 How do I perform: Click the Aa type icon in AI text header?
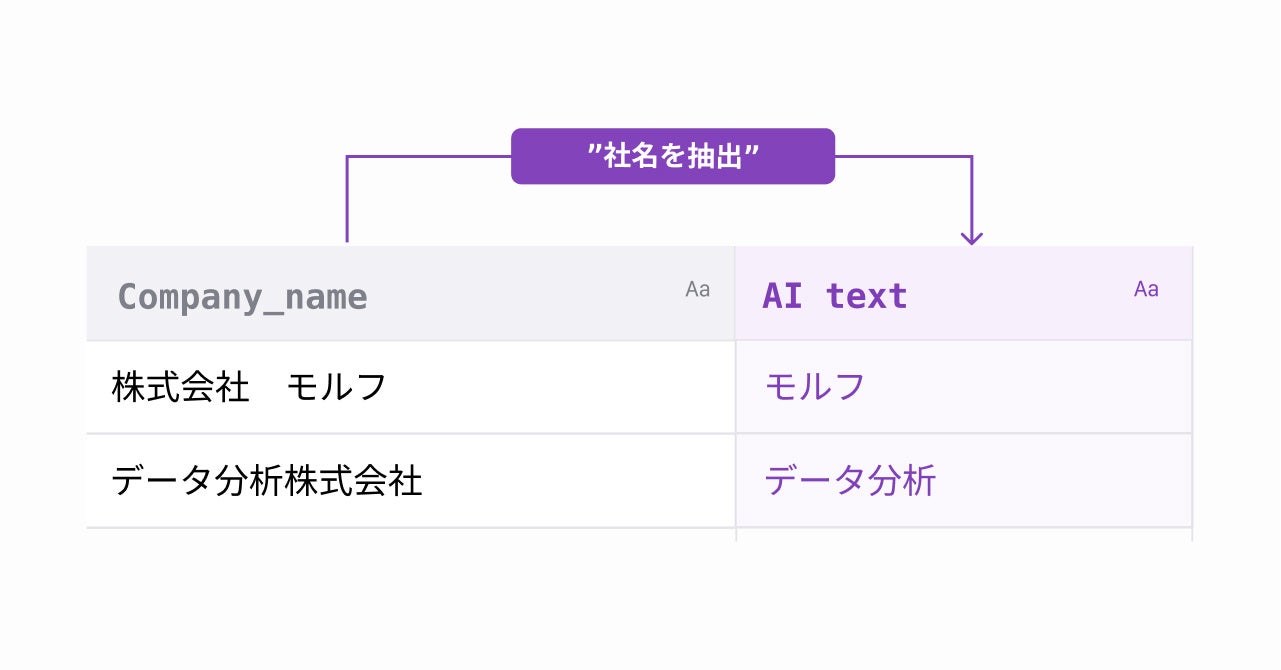(x=1146, y=290)
